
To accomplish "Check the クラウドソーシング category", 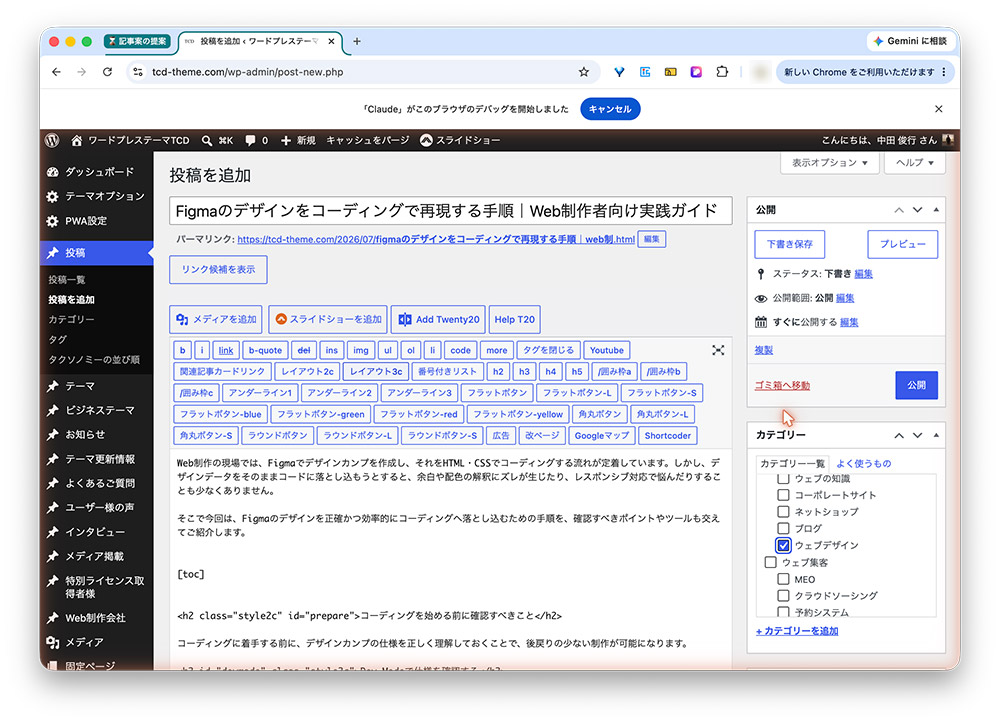I will [784, 595].
